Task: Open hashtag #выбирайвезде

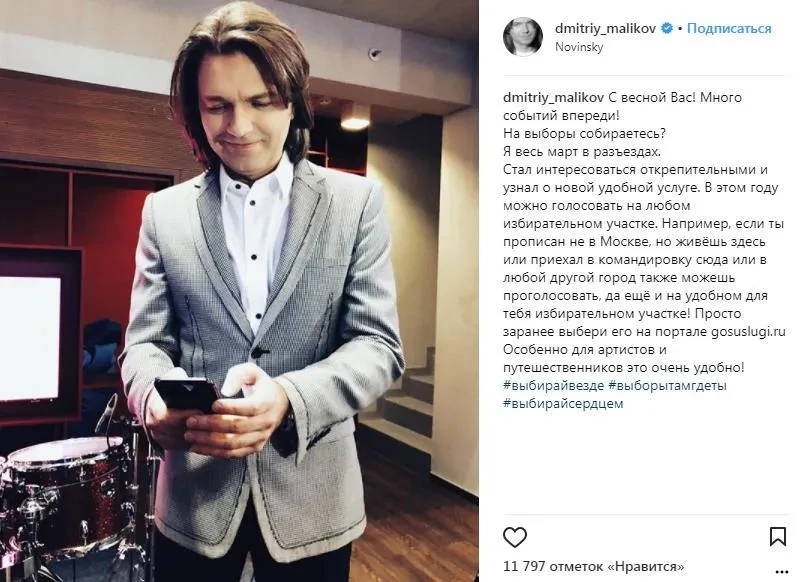Action: point(553,385)
